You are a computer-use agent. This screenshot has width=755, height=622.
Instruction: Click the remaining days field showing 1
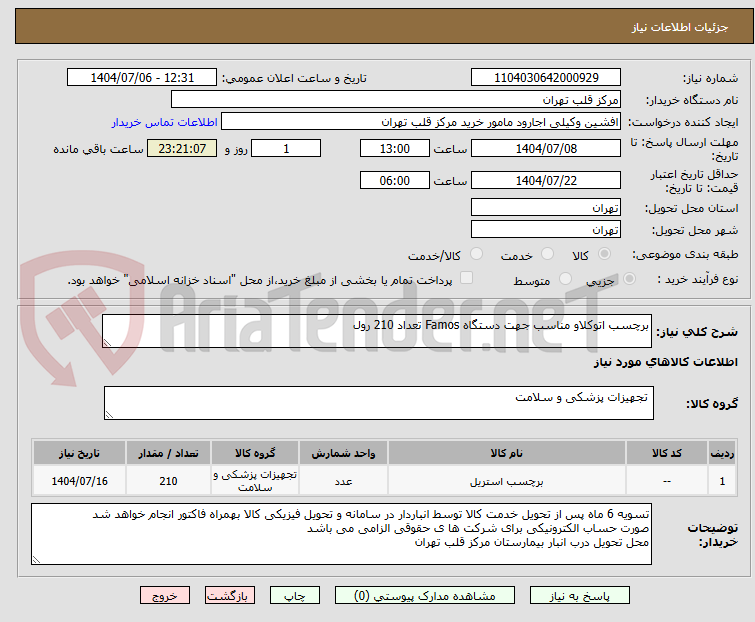[286, 148]
